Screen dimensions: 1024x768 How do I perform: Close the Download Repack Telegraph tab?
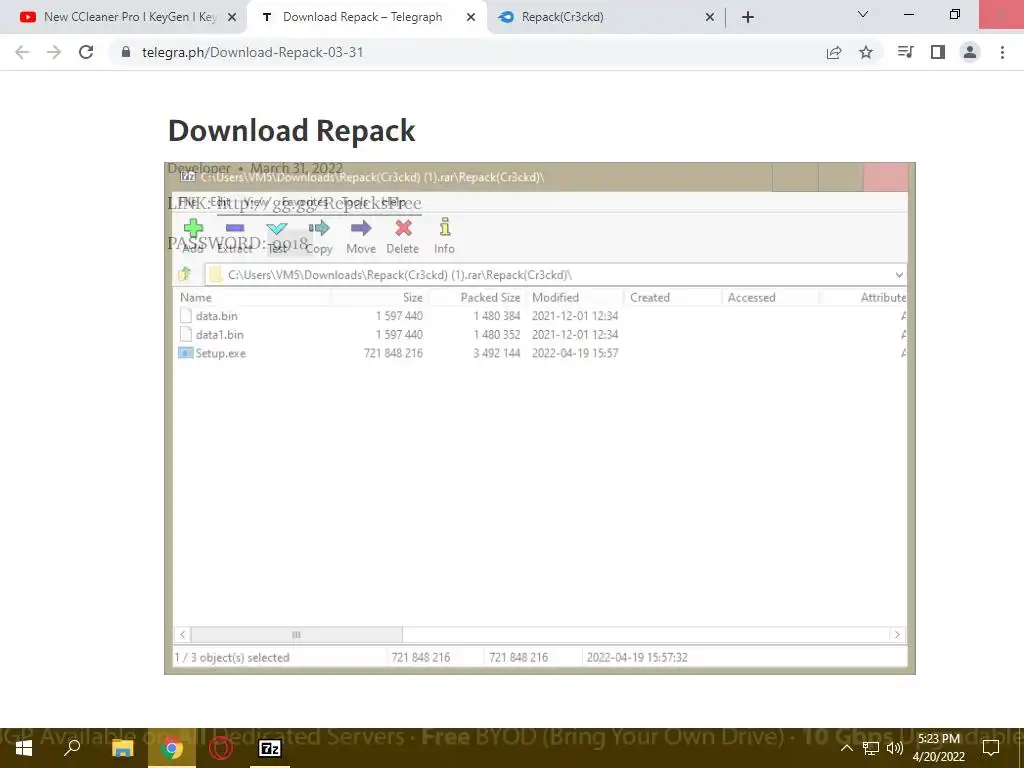click(x=471, y=18)
